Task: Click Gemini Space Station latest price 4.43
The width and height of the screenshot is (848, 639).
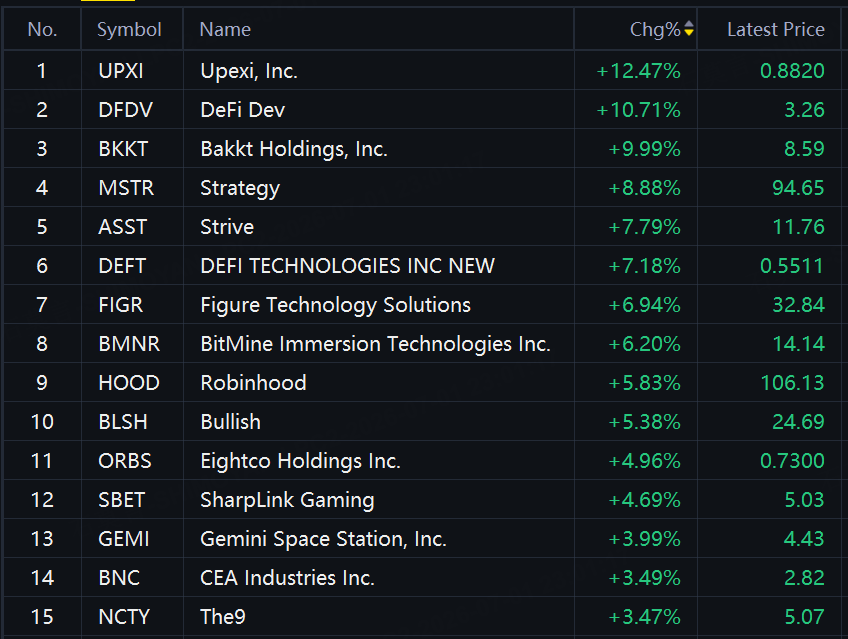Action: click(x=804, y=539)
